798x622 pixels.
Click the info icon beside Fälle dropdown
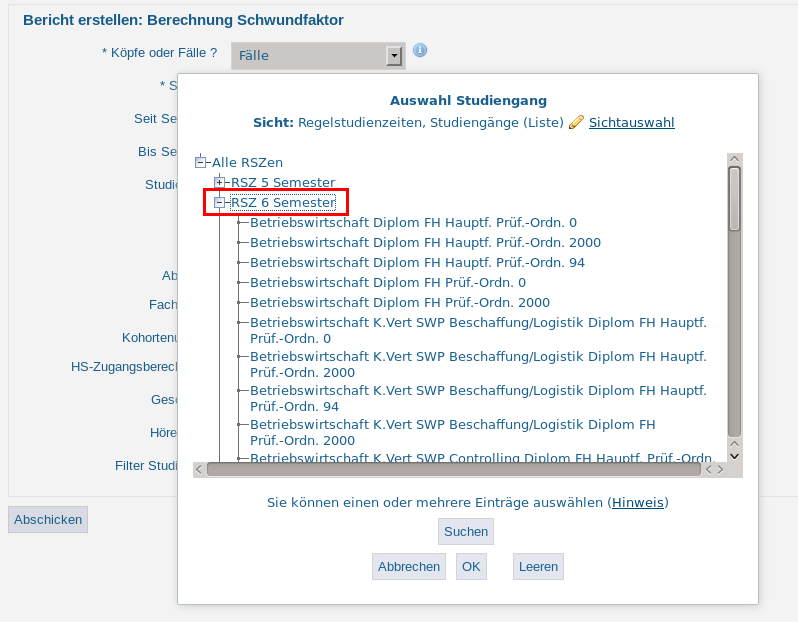[x=420, y=51]
